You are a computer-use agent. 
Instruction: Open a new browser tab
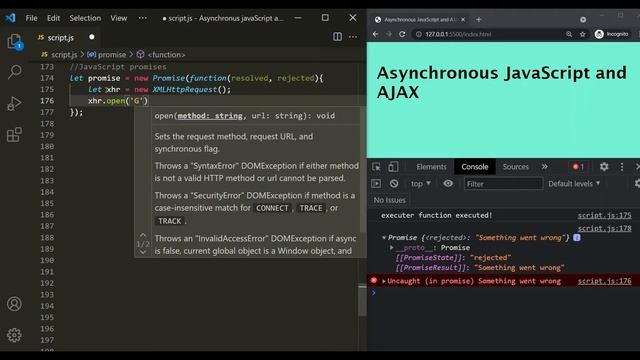pyautogui.click(x=479, y=19)
